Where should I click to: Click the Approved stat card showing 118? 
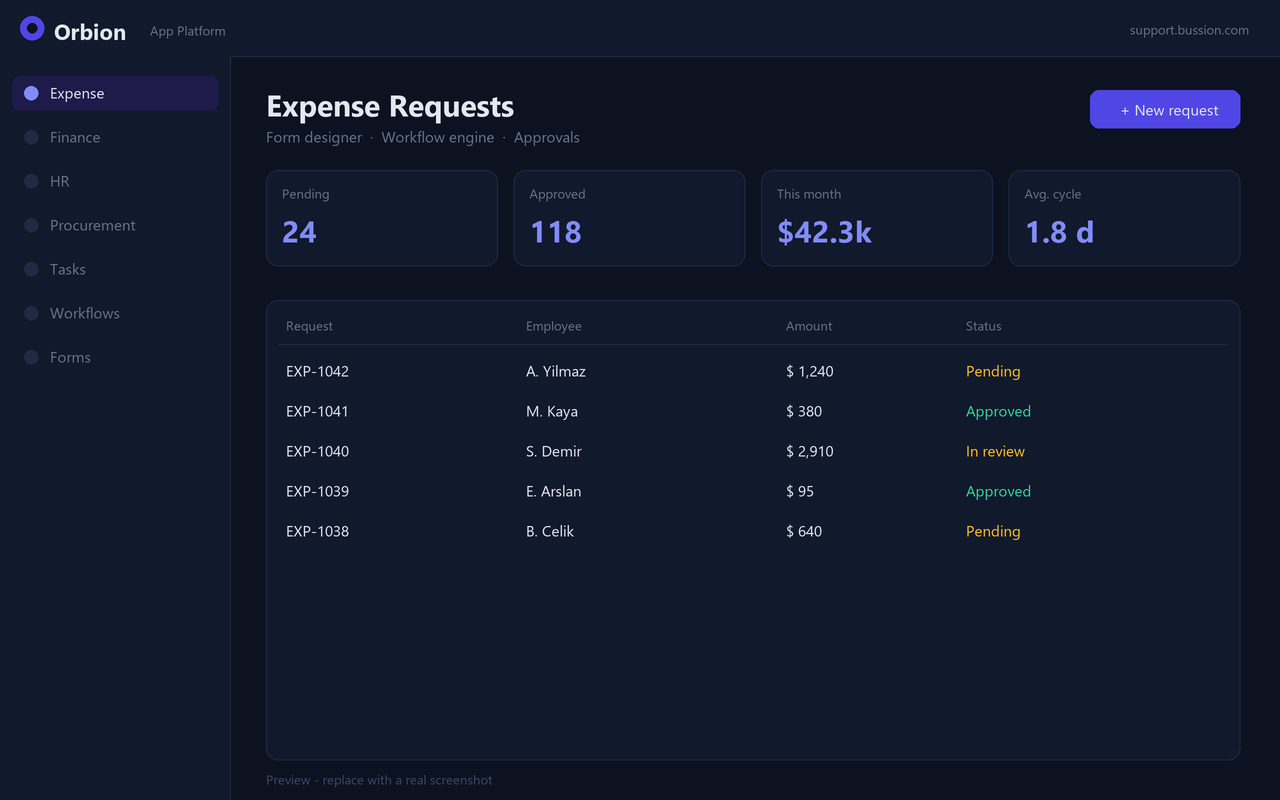click(x=629, y=218)
